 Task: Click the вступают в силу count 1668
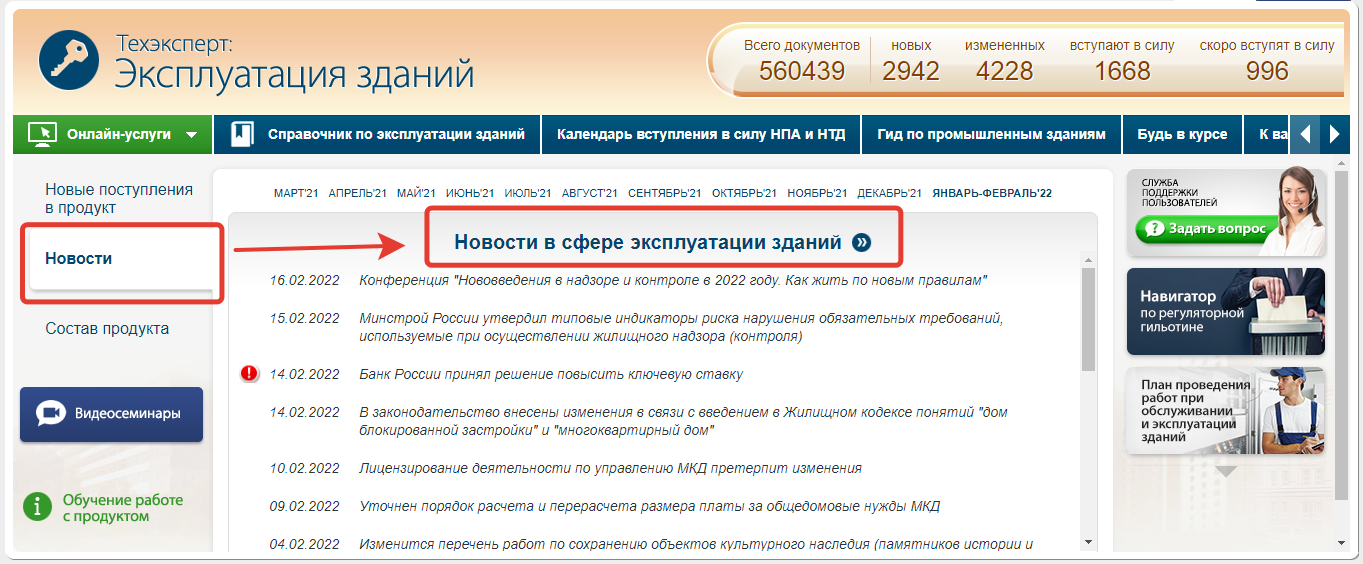coord(1122,60)
